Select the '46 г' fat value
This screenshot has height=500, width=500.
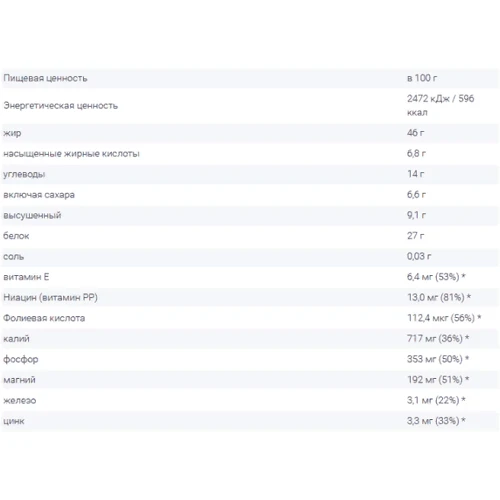tap(416, 133)
